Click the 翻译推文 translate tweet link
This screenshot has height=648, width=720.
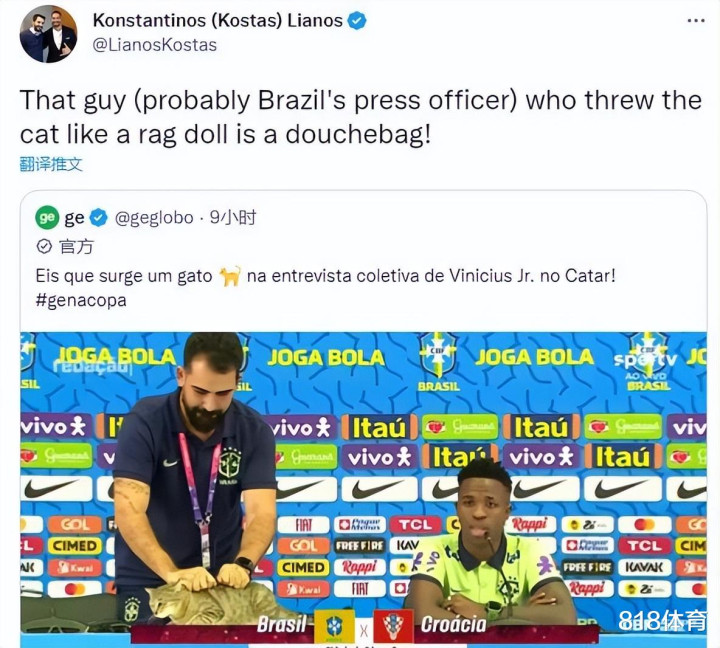coord(51,164)
